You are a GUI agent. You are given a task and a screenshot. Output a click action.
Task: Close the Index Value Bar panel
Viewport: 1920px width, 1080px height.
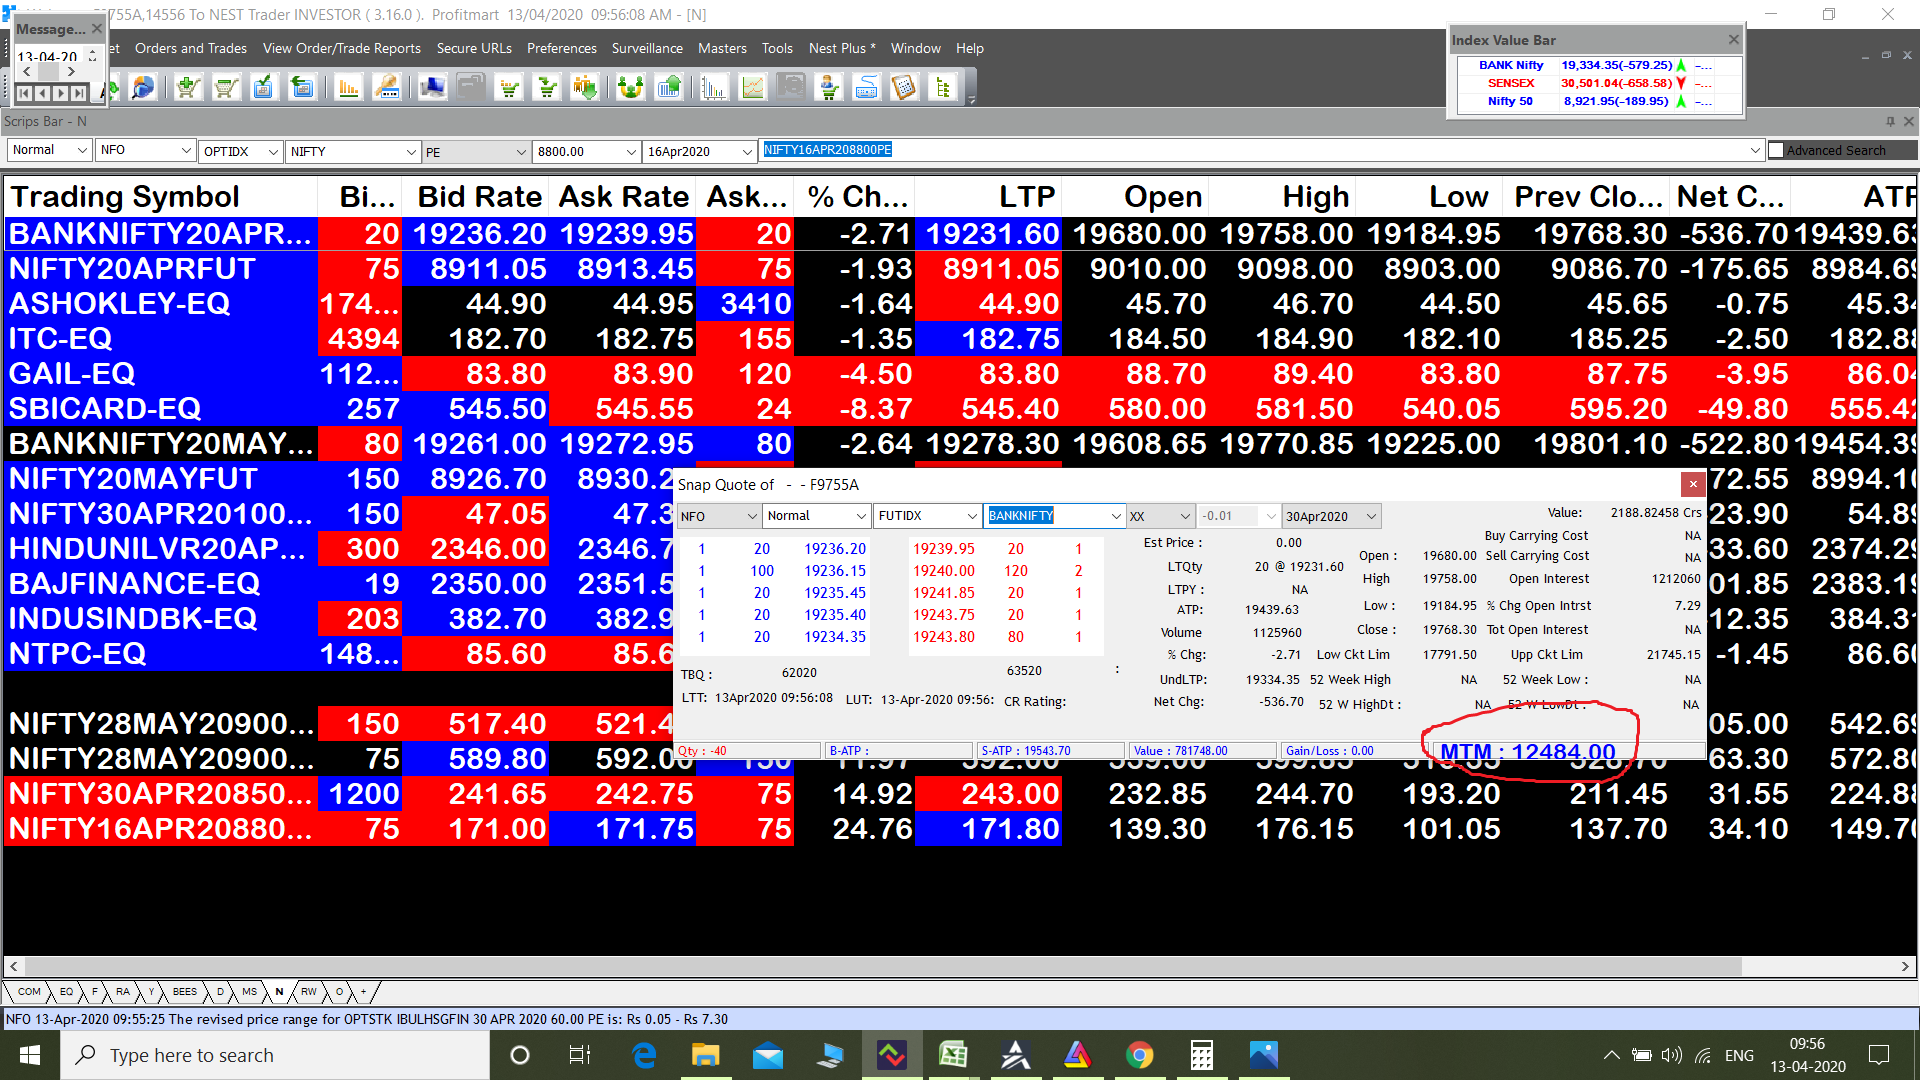tap(1734, 40)
